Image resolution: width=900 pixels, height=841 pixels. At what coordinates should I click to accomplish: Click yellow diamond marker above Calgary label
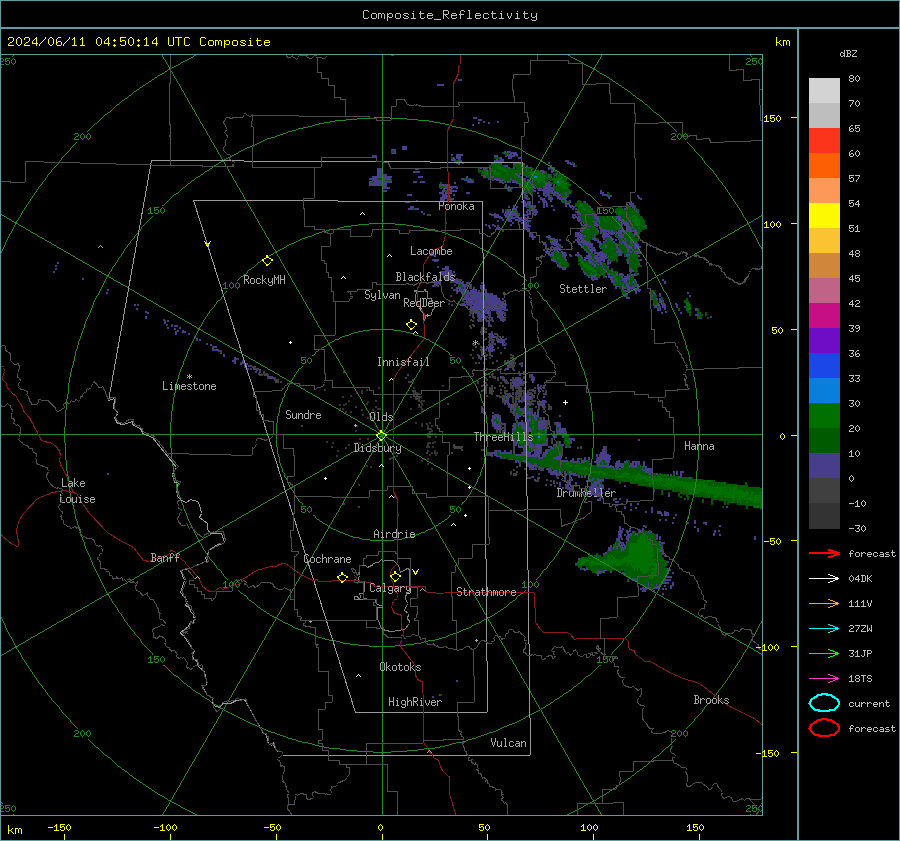click(x=395, y=576)
